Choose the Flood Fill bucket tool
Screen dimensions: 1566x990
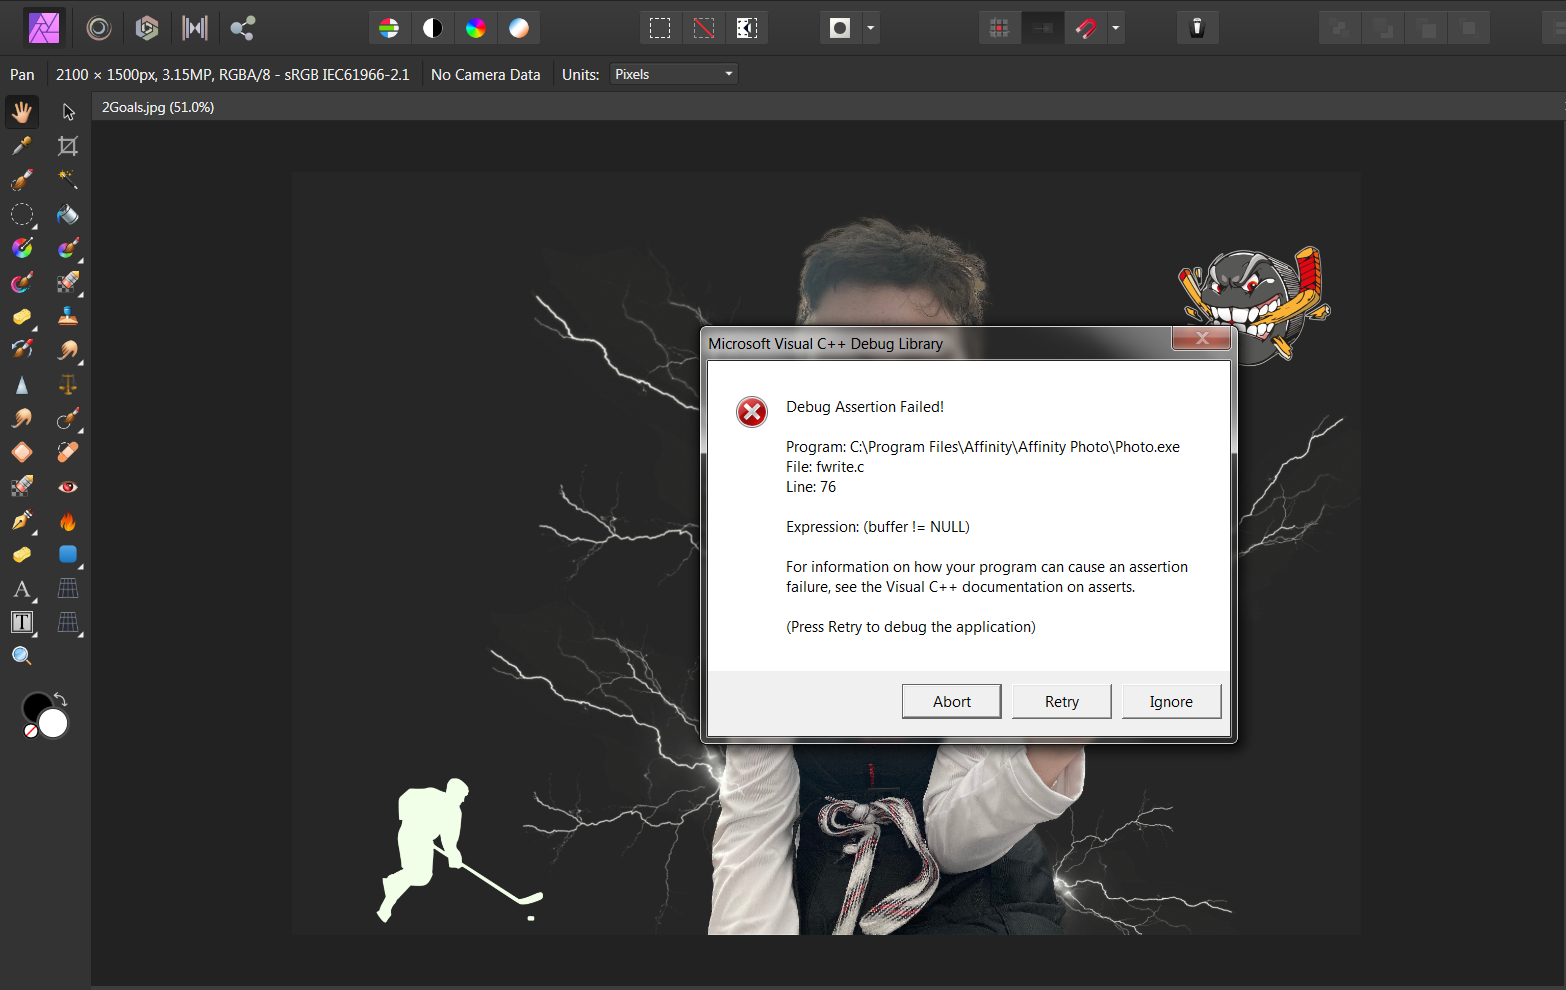pos(68,214)
